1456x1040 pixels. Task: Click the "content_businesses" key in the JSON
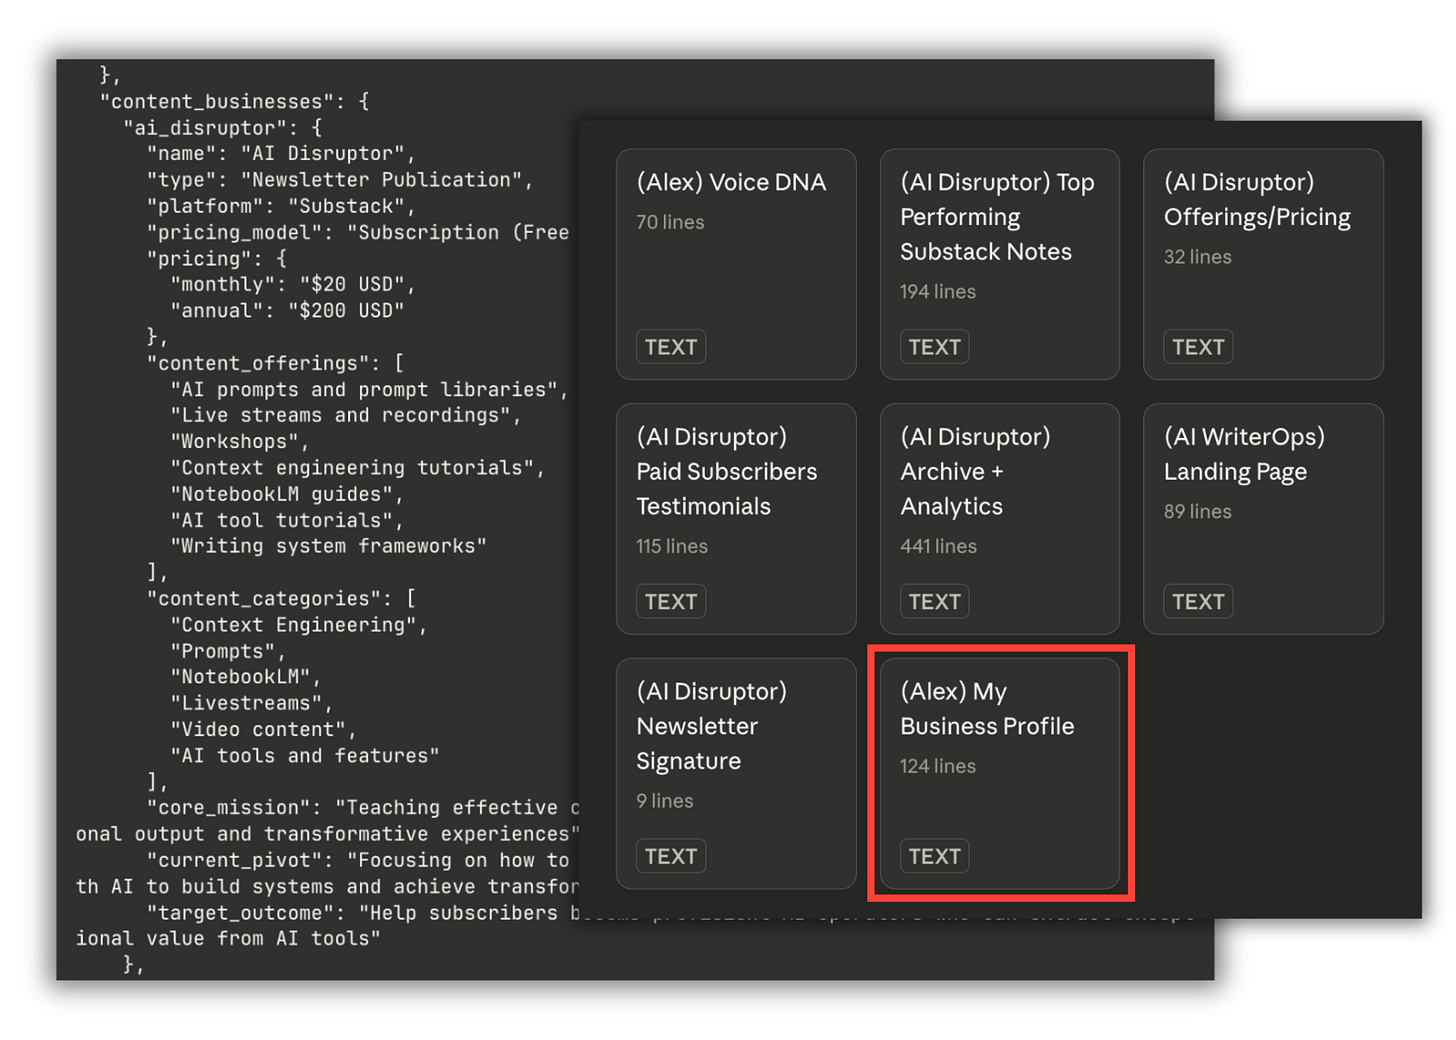pyautogui.click(x=217, y=101)
